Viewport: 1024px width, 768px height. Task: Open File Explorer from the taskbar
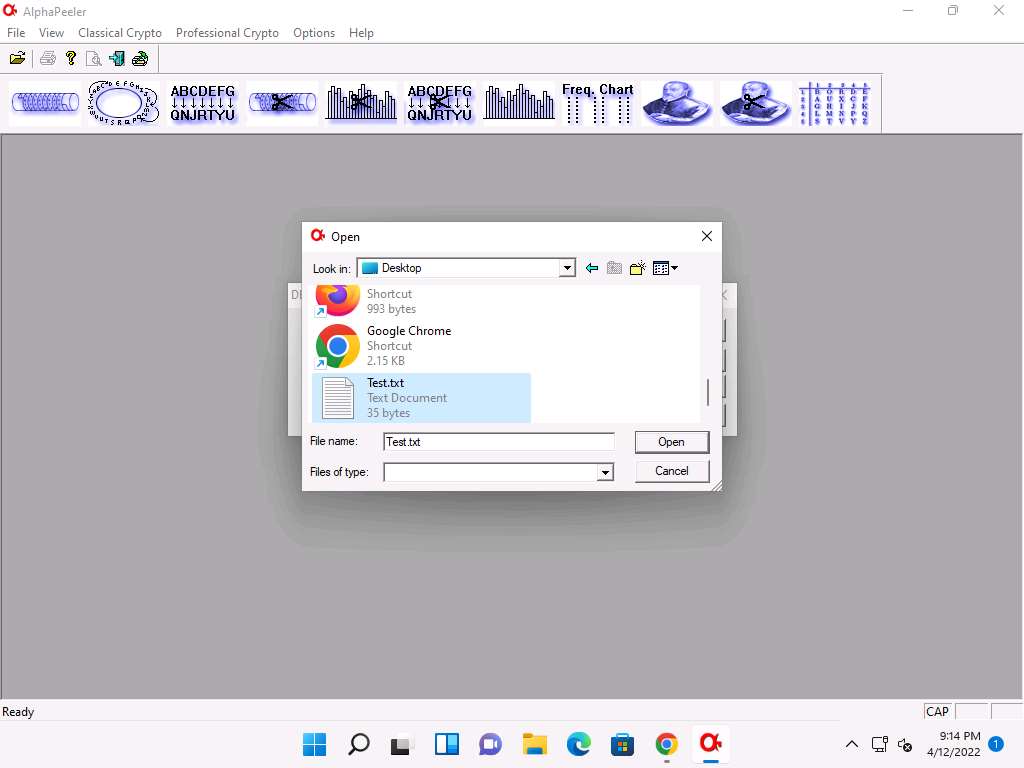pos(535,744)
